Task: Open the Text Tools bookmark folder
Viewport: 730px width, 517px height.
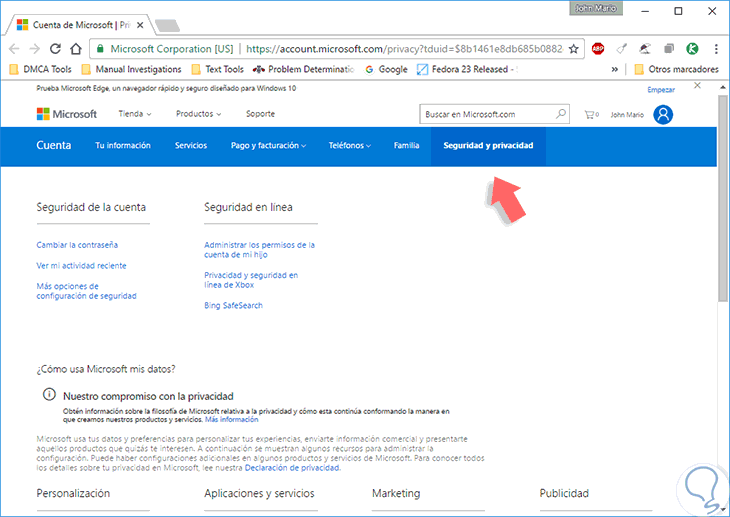Action: 217,69
